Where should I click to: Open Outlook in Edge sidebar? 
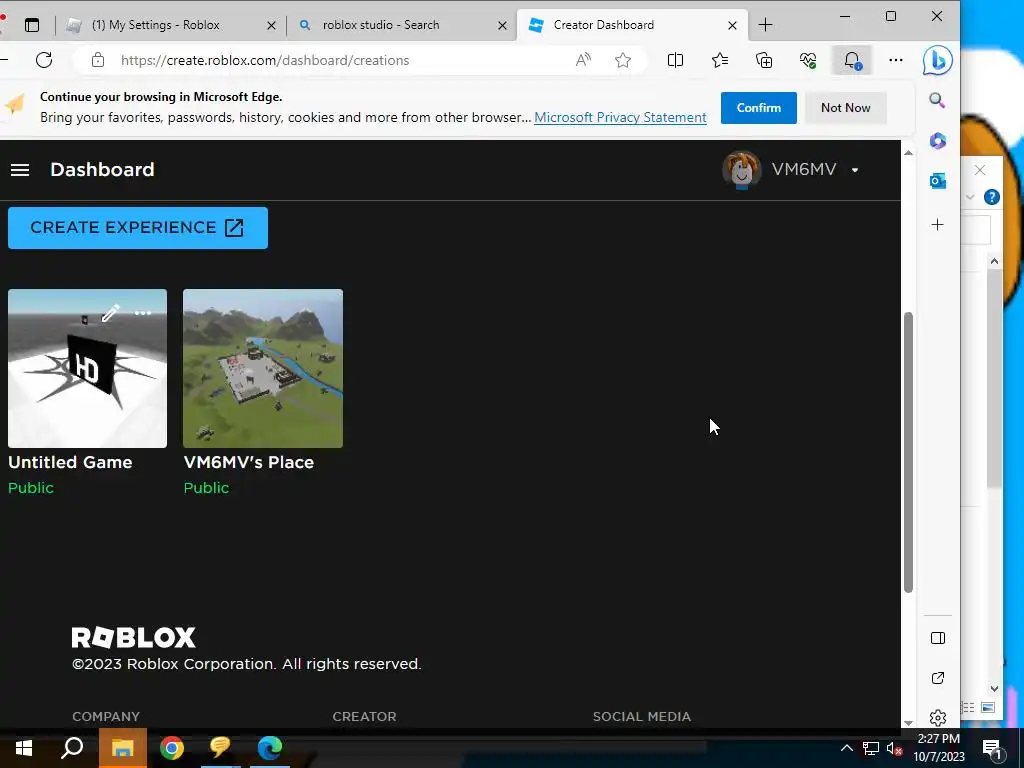point(938,181)
